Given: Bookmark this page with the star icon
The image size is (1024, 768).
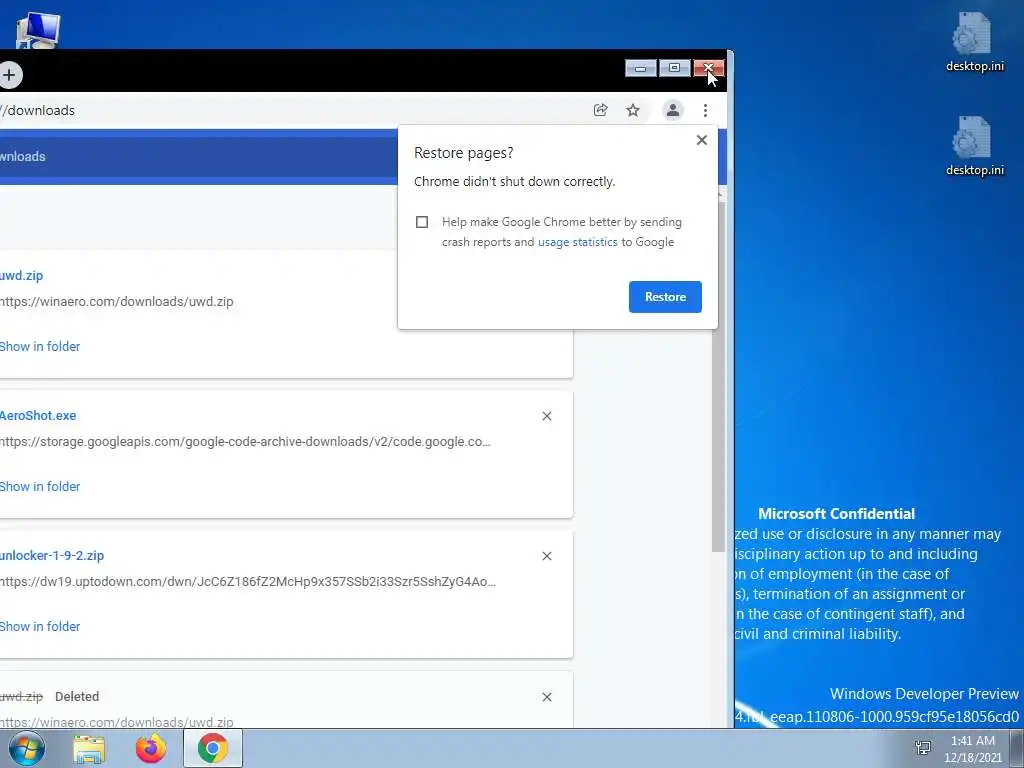Looking at the screenshot, I should tap(633, 110).
